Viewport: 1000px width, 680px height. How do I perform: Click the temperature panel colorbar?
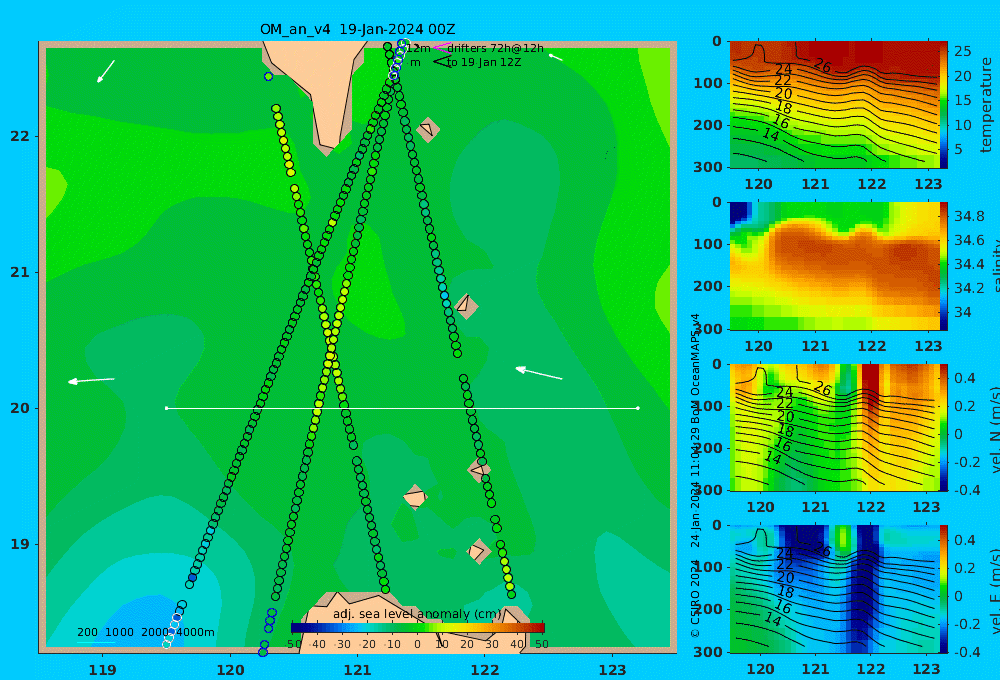tap(943, 105)
